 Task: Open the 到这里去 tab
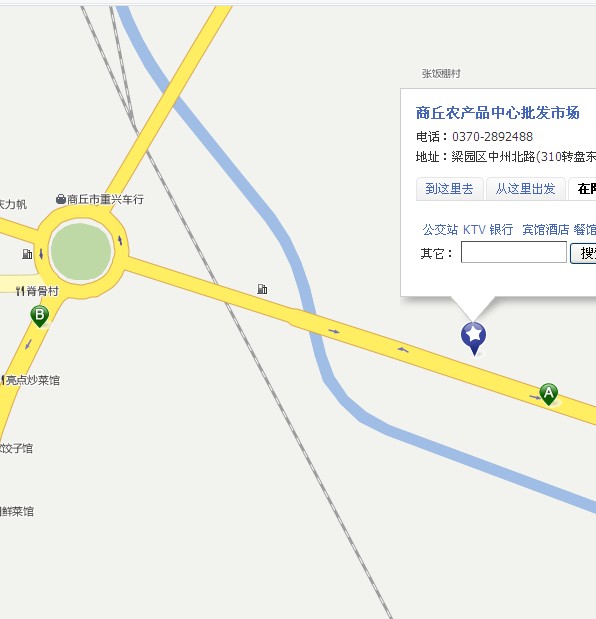pyautogui.click(x=449, y=189)
